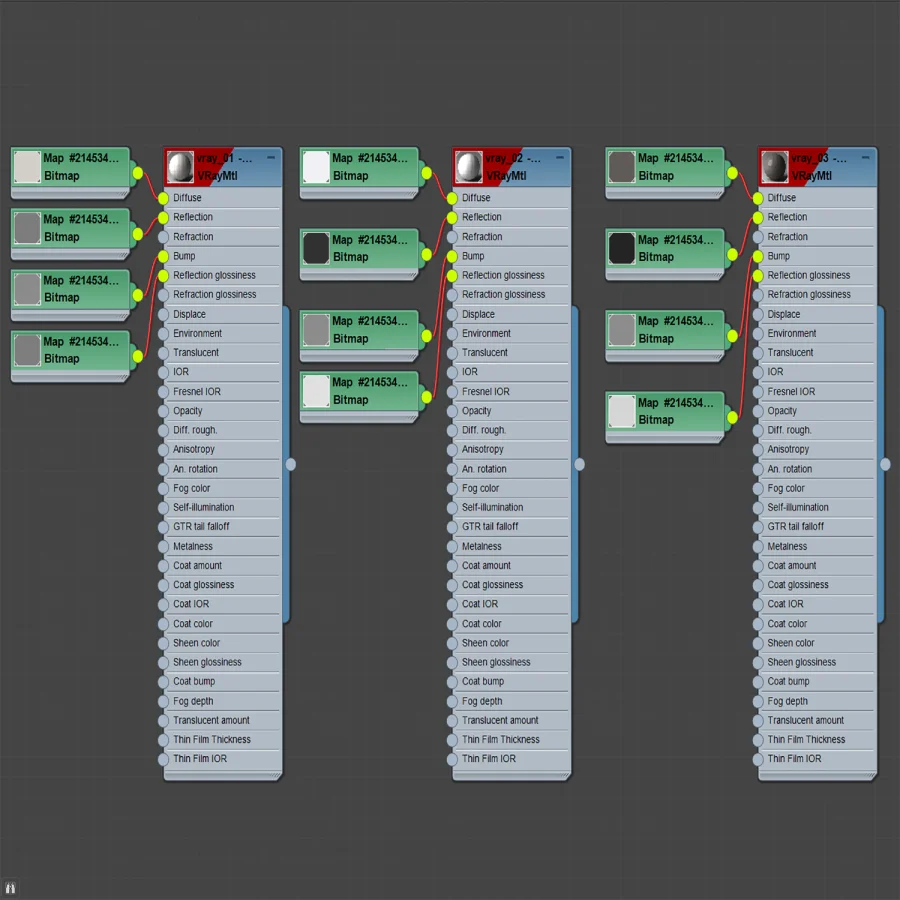Screen dimensions: 900x900
Task: Click the Coat IOR socket on vray_03
Action: tap(758, 604)
